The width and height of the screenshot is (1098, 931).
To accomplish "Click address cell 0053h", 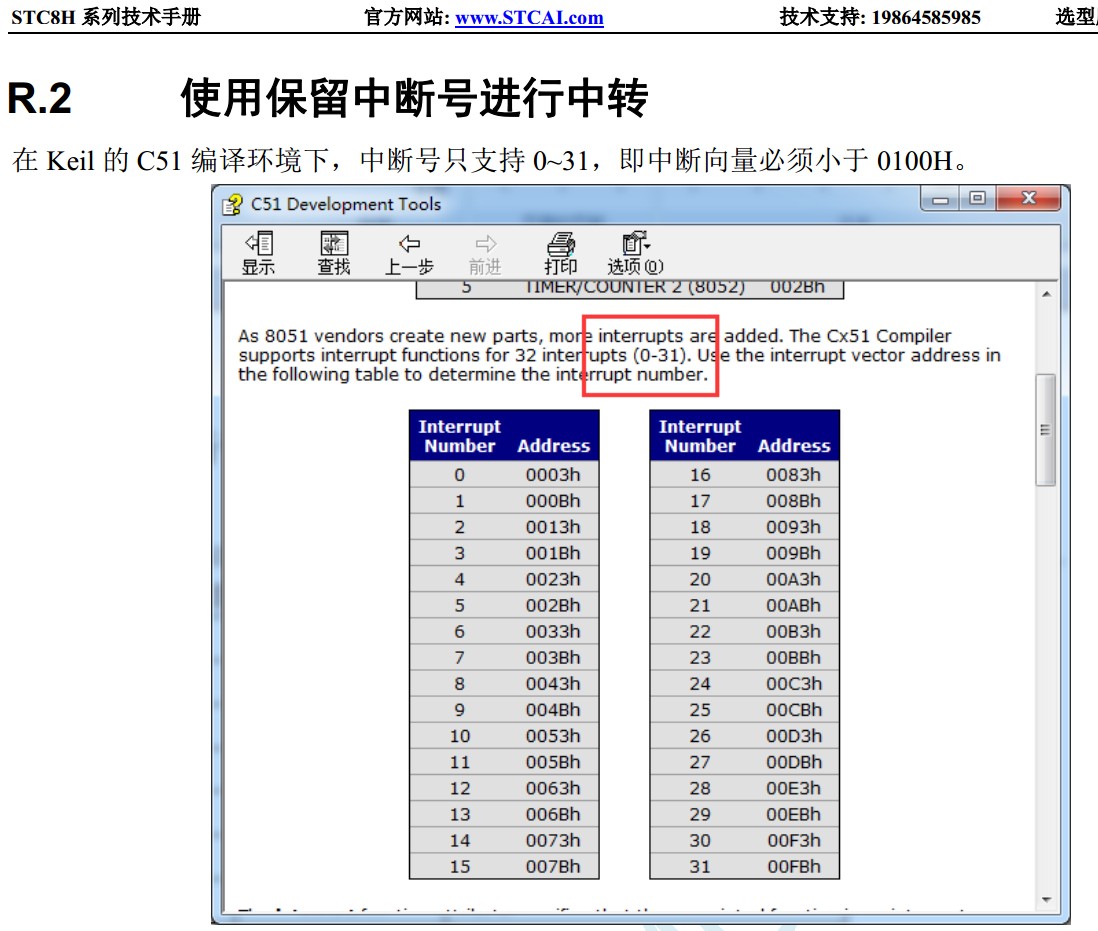I will point(553,736).
